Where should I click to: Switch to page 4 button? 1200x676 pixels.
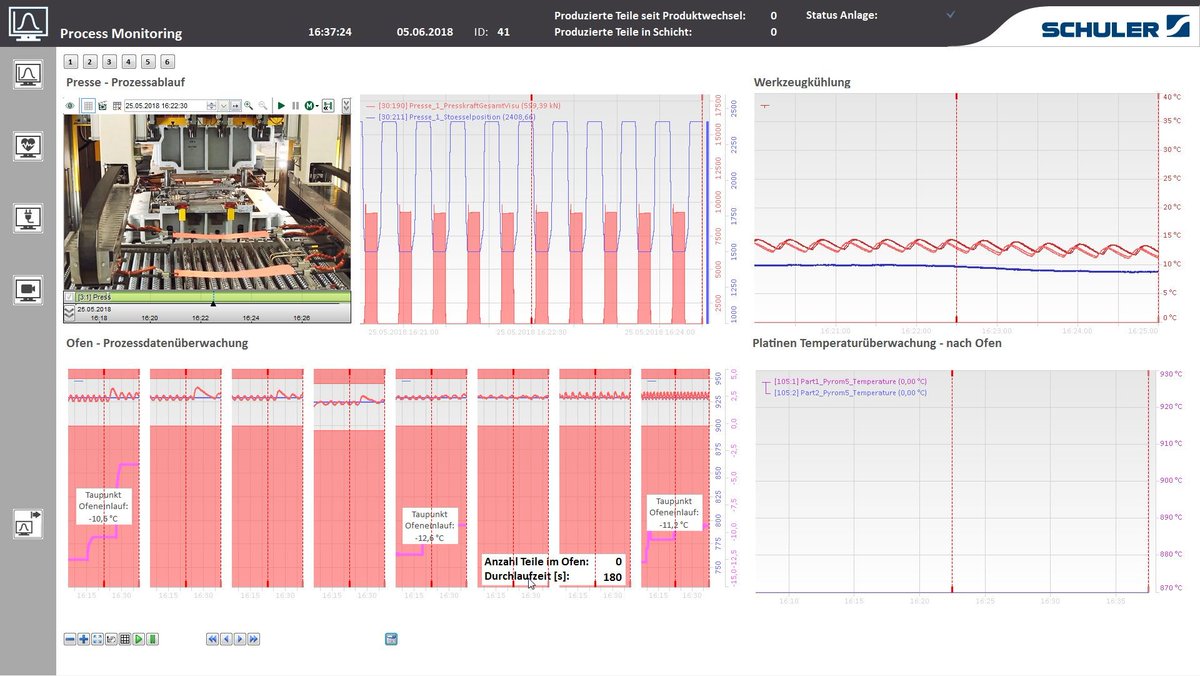coord(128,61)
